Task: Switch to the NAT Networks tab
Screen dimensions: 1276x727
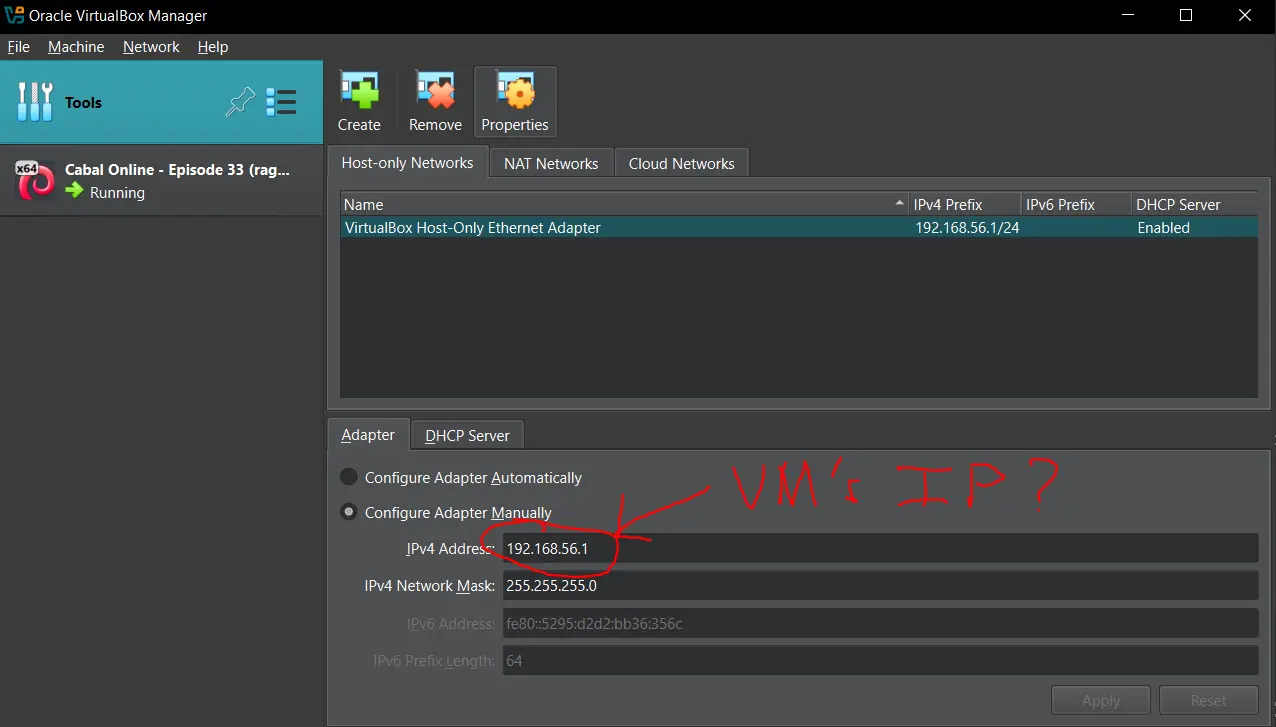Action: click(551, 164)
